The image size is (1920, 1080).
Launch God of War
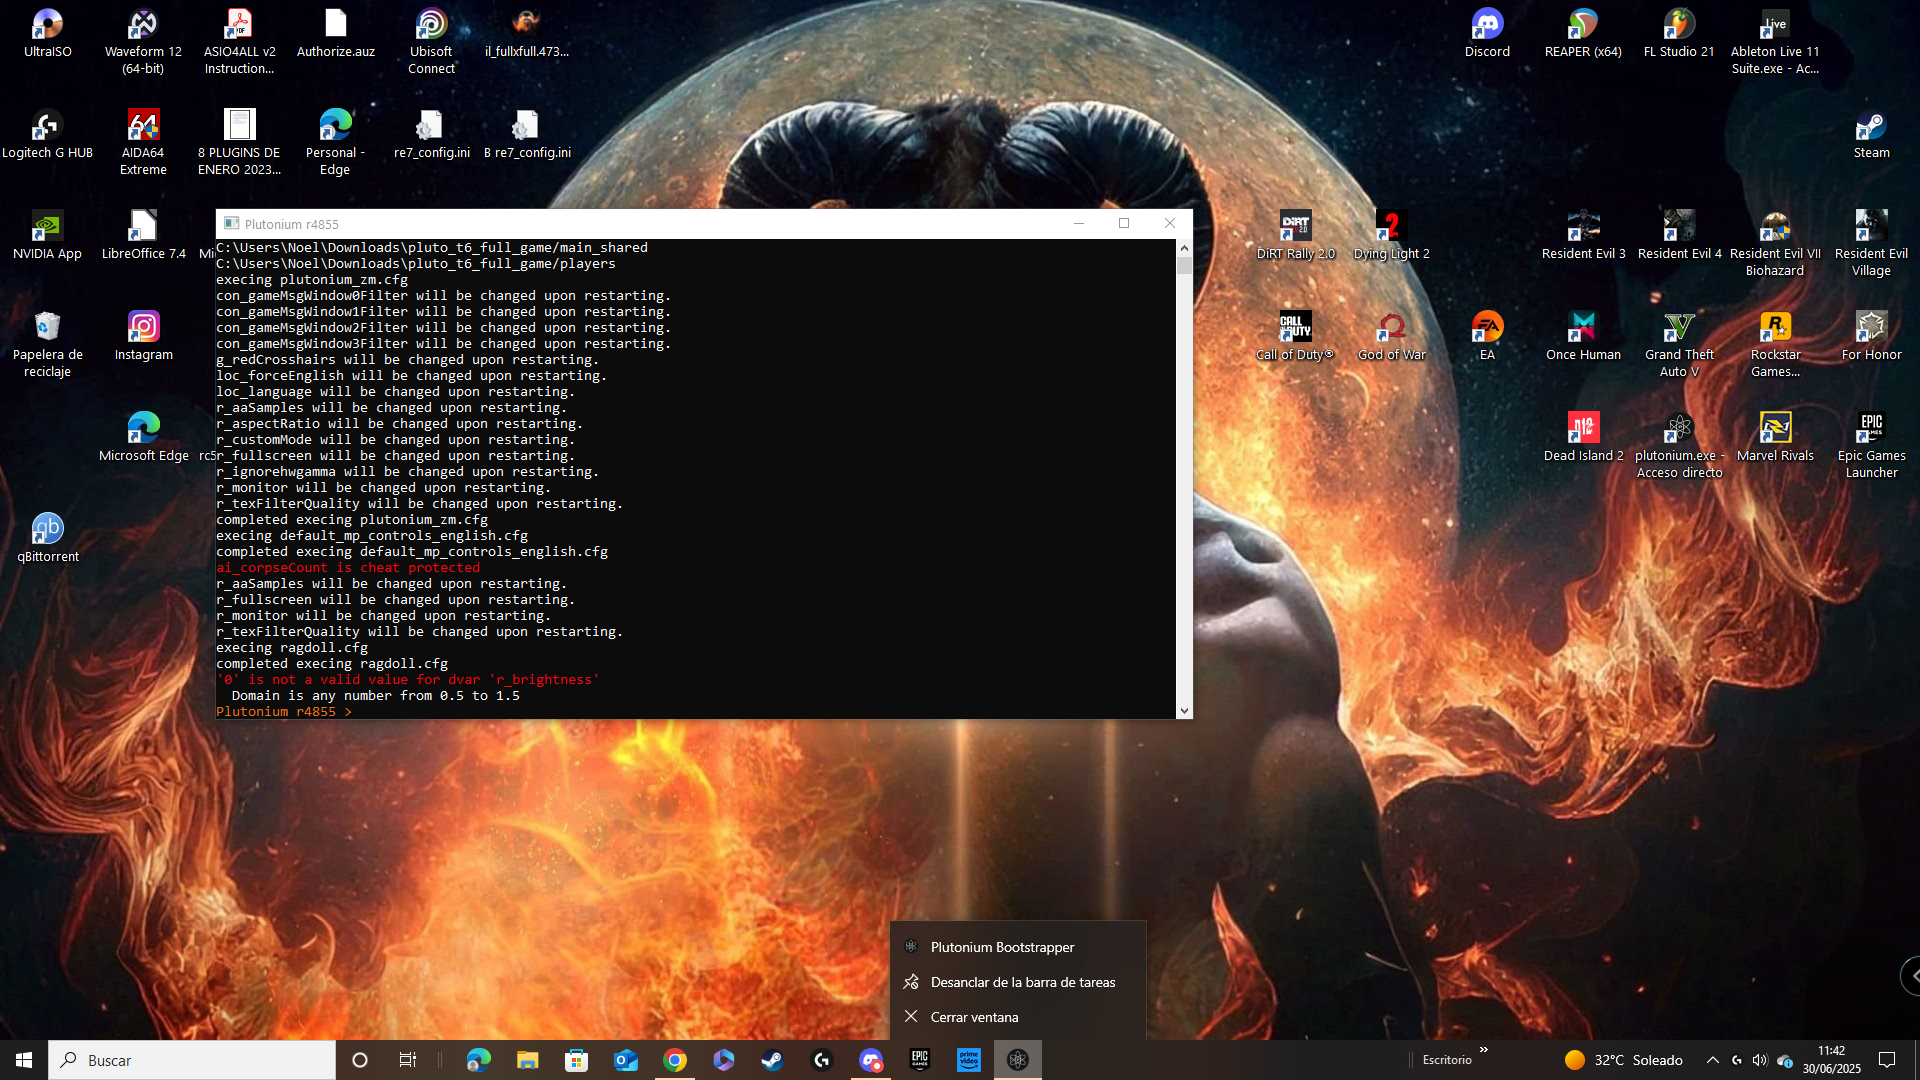click(x=1391, y=337)
